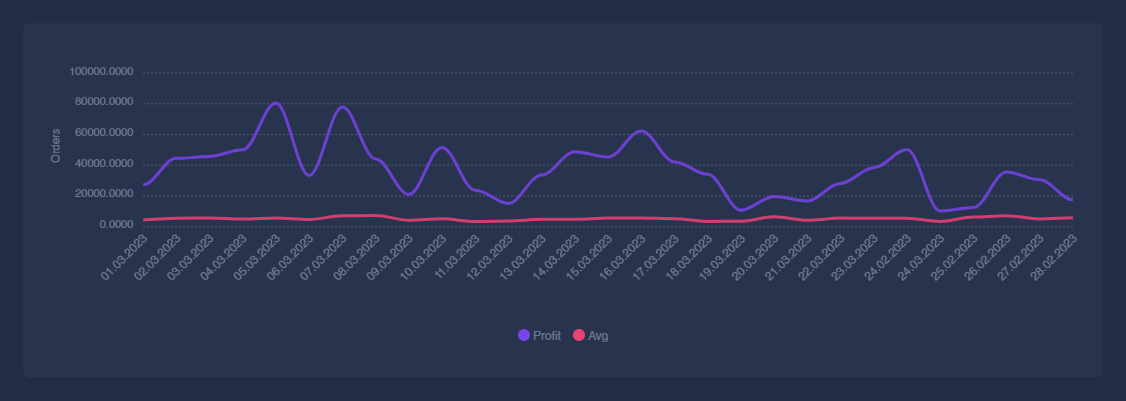Click the 100000.0000 y-axis label
The height and width of the screenshot is (401, 1126).
(101, 72)
